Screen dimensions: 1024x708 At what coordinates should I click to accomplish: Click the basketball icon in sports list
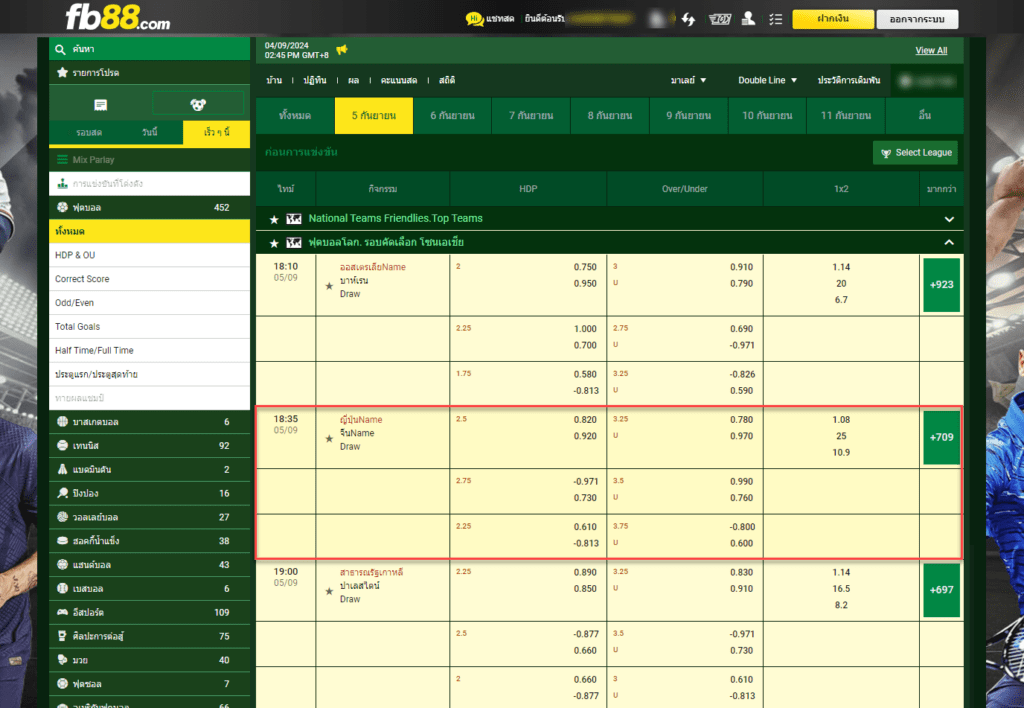click(x=62, y=421)
